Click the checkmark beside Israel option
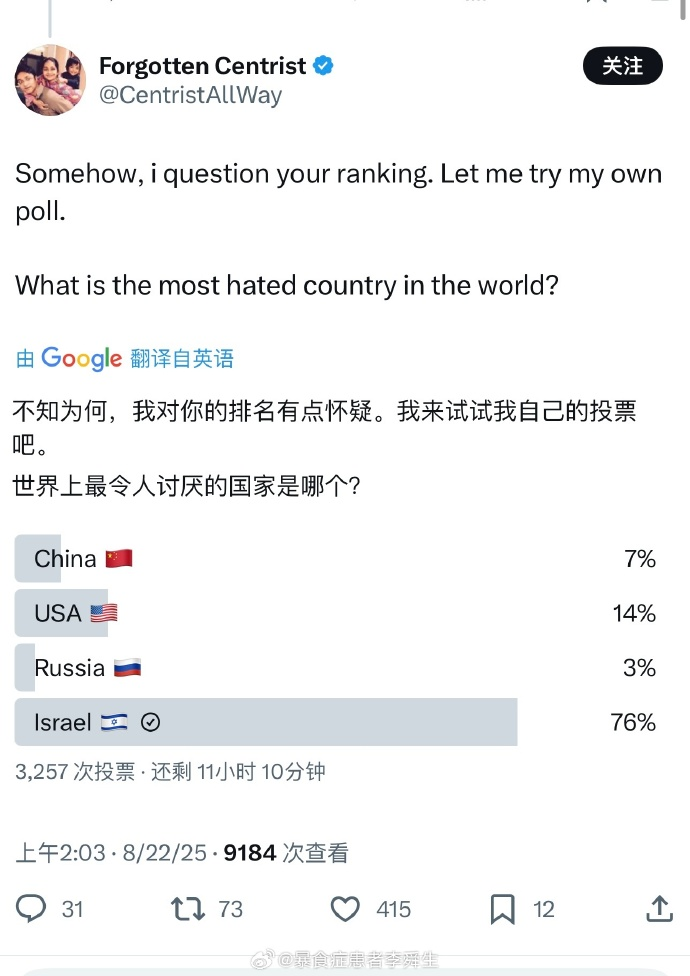Image resolution: width=690 pixels, height=976 pixels. (x=151, y=722)
